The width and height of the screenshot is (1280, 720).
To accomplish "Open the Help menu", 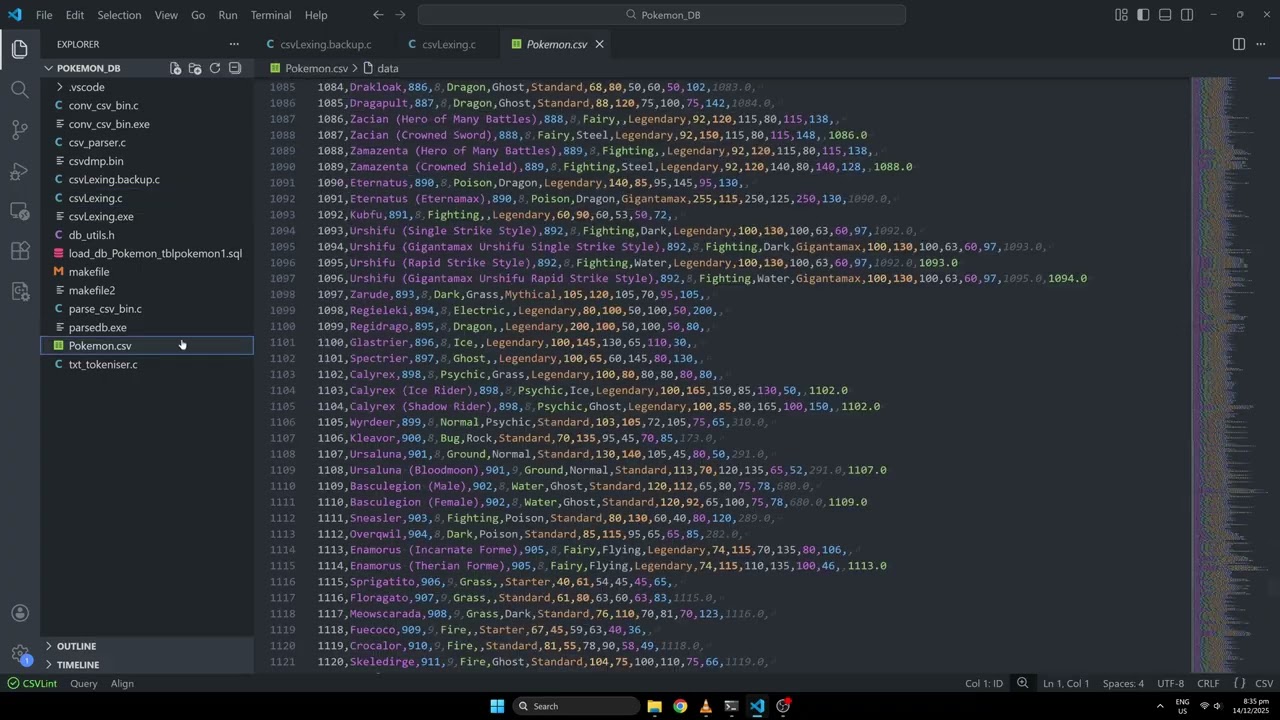I will tap(316, 15).
